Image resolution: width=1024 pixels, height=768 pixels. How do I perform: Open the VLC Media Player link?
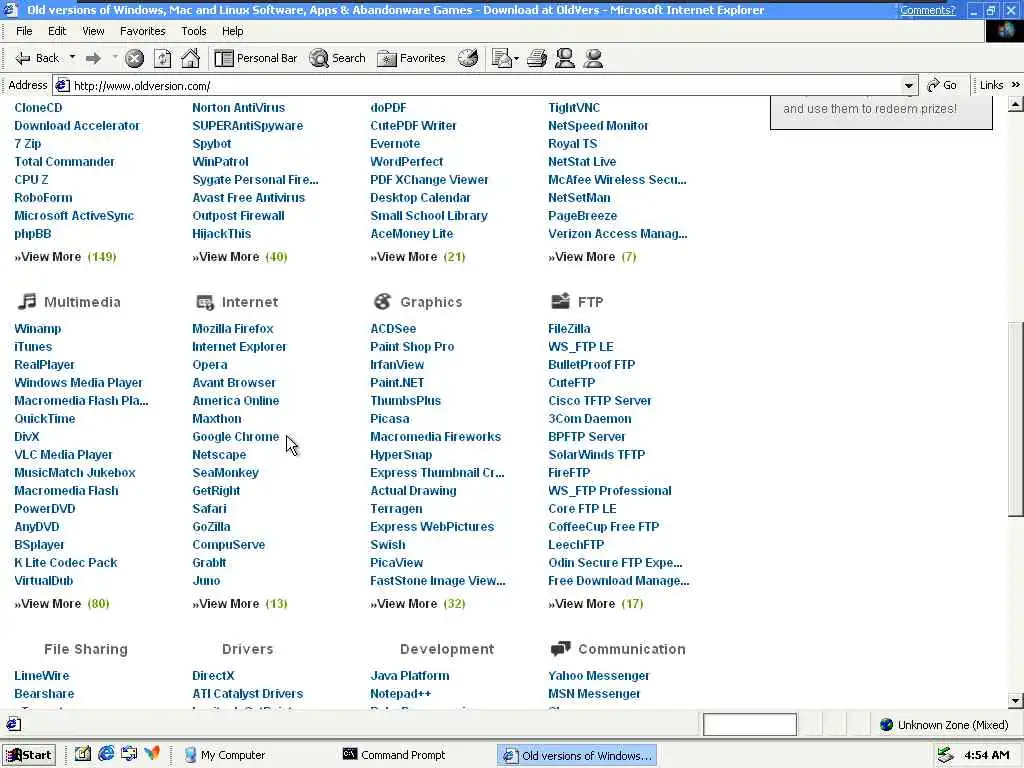[63, 455]
